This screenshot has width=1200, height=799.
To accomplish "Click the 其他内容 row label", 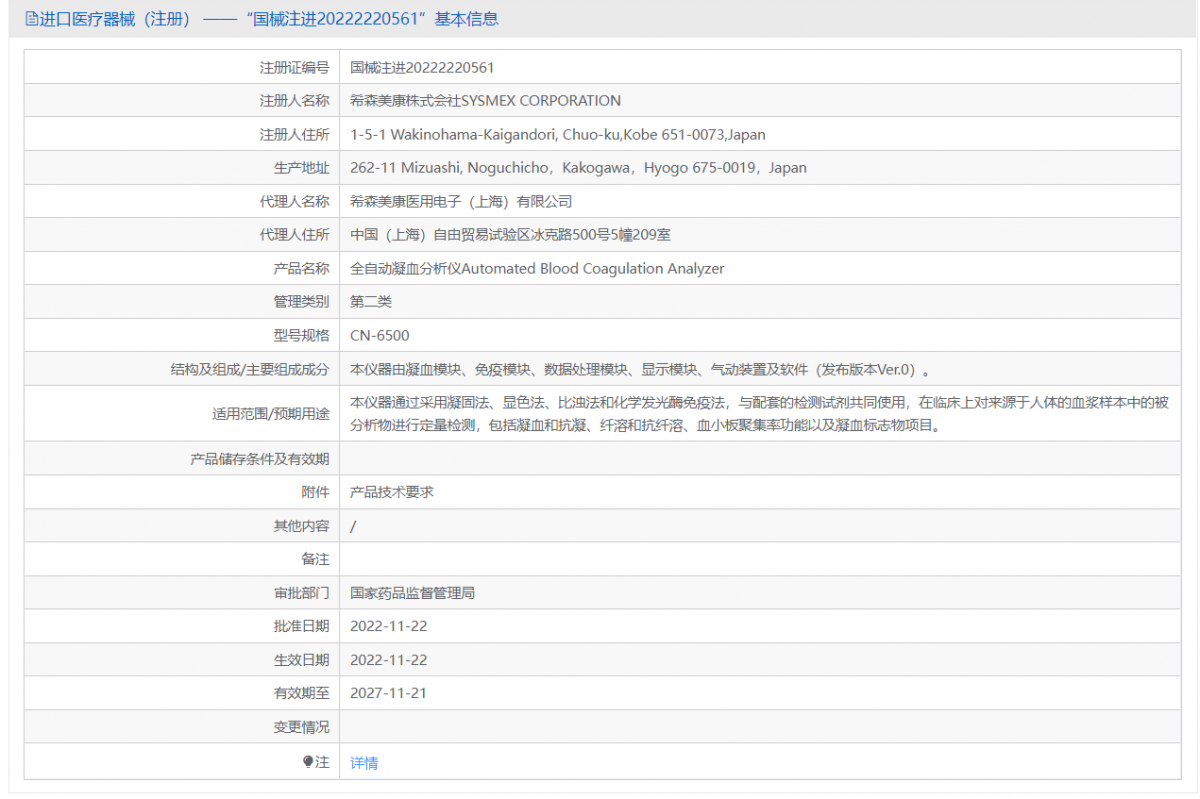I will 301,526.
